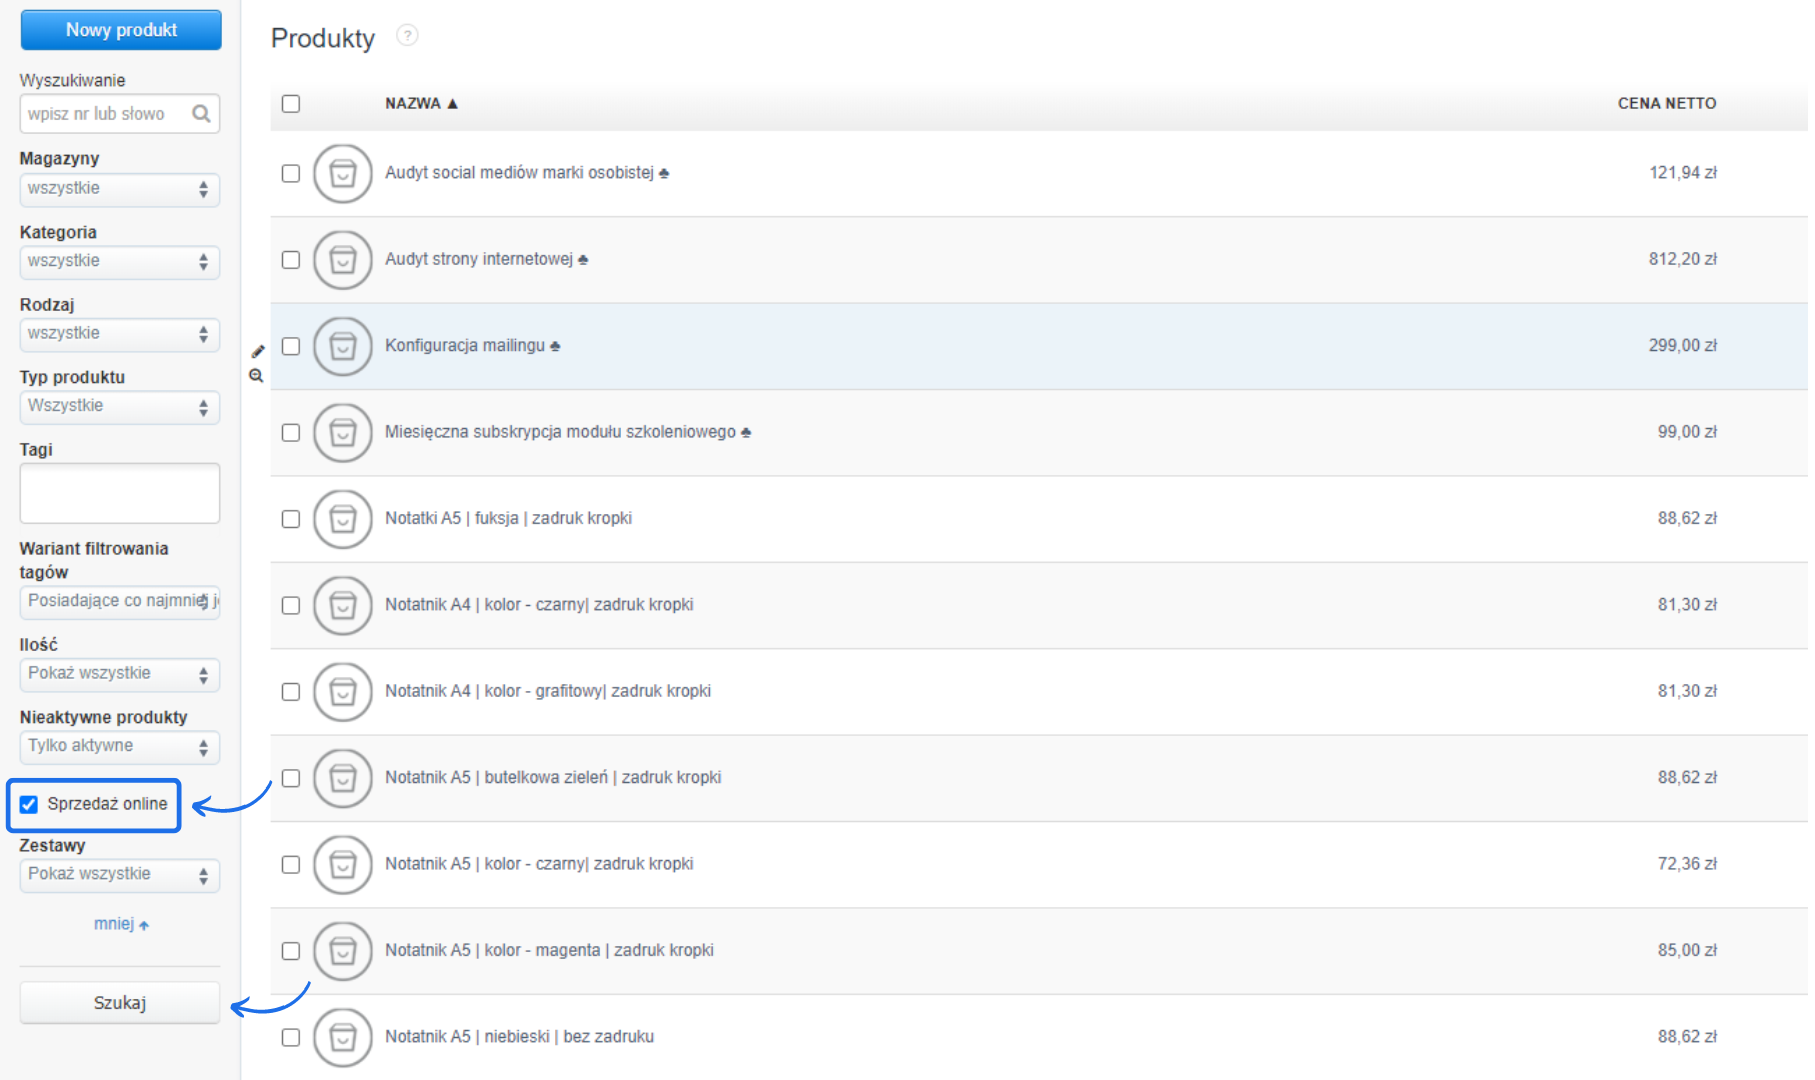Uncheck the Sprzedaż online checkbox
This screenshot has width=1815, height=1080.
pyautogui.click(x=29, y=805)
